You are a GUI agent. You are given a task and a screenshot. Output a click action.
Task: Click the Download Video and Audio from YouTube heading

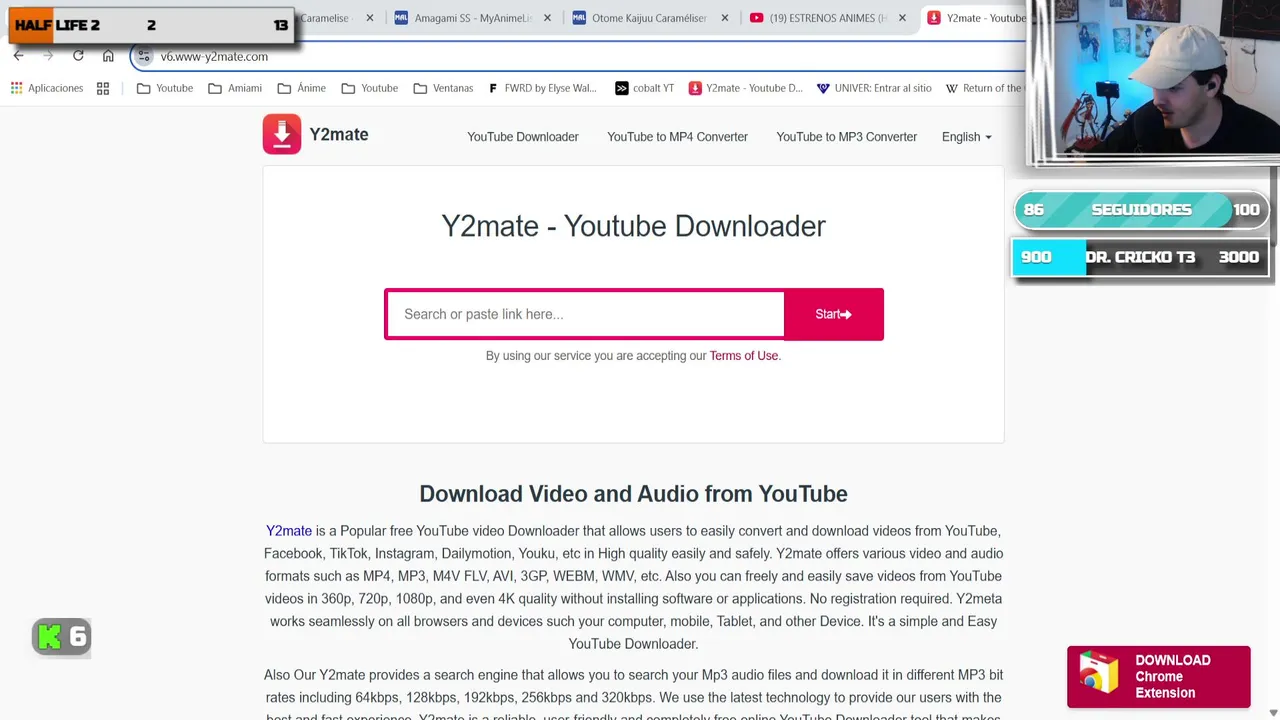(633, 494)
